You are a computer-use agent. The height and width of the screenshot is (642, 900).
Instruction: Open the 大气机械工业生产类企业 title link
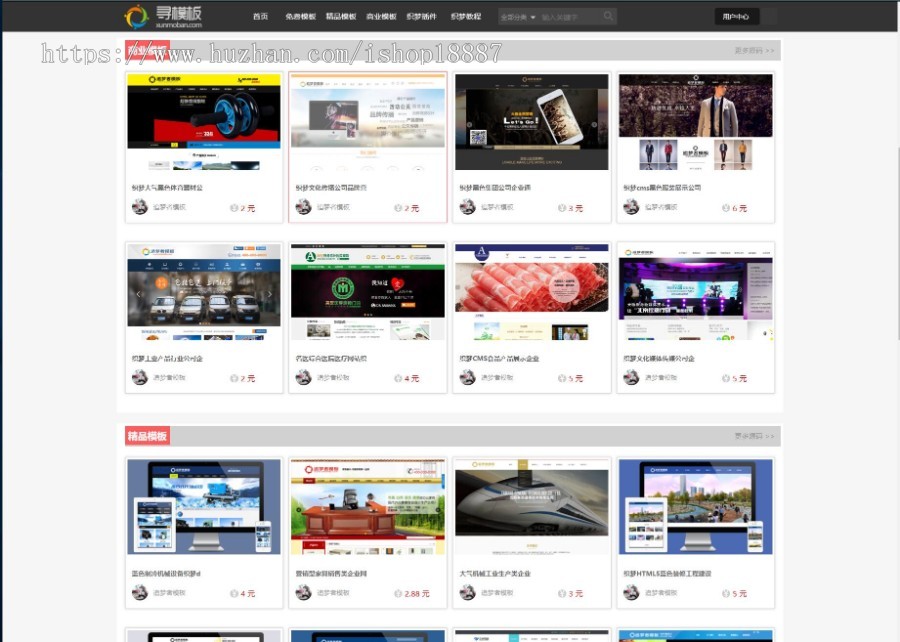(x=495, y=573)
